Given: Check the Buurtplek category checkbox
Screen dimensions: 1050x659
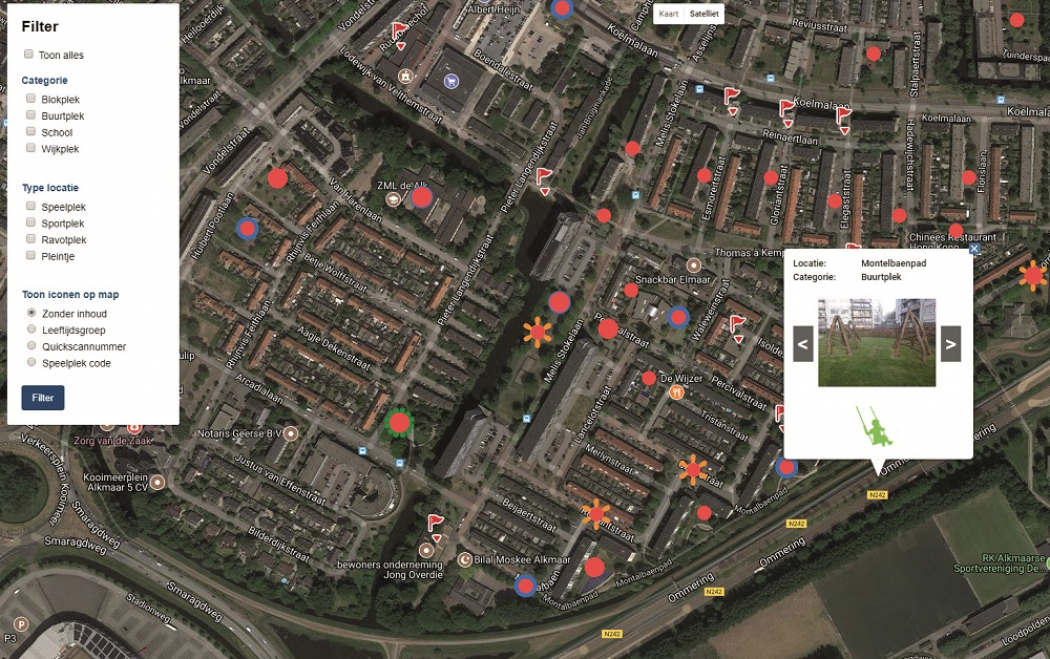Looking at the screenshot, I should click(x=31, y=115).
